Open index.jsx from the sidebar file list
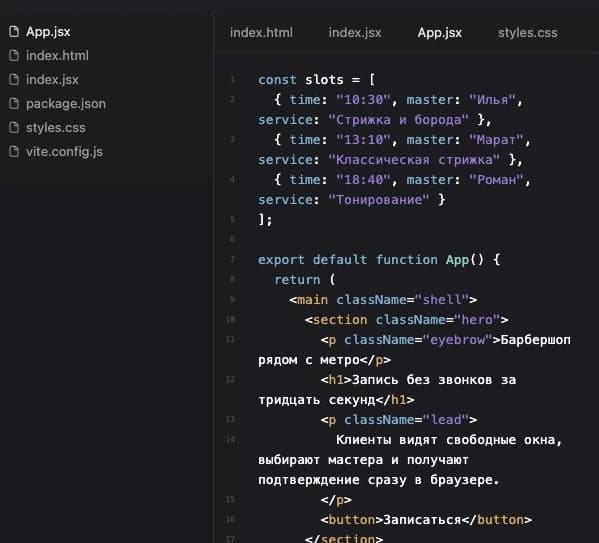The height and width of the screenshot is (543, 599). (52, 80)
